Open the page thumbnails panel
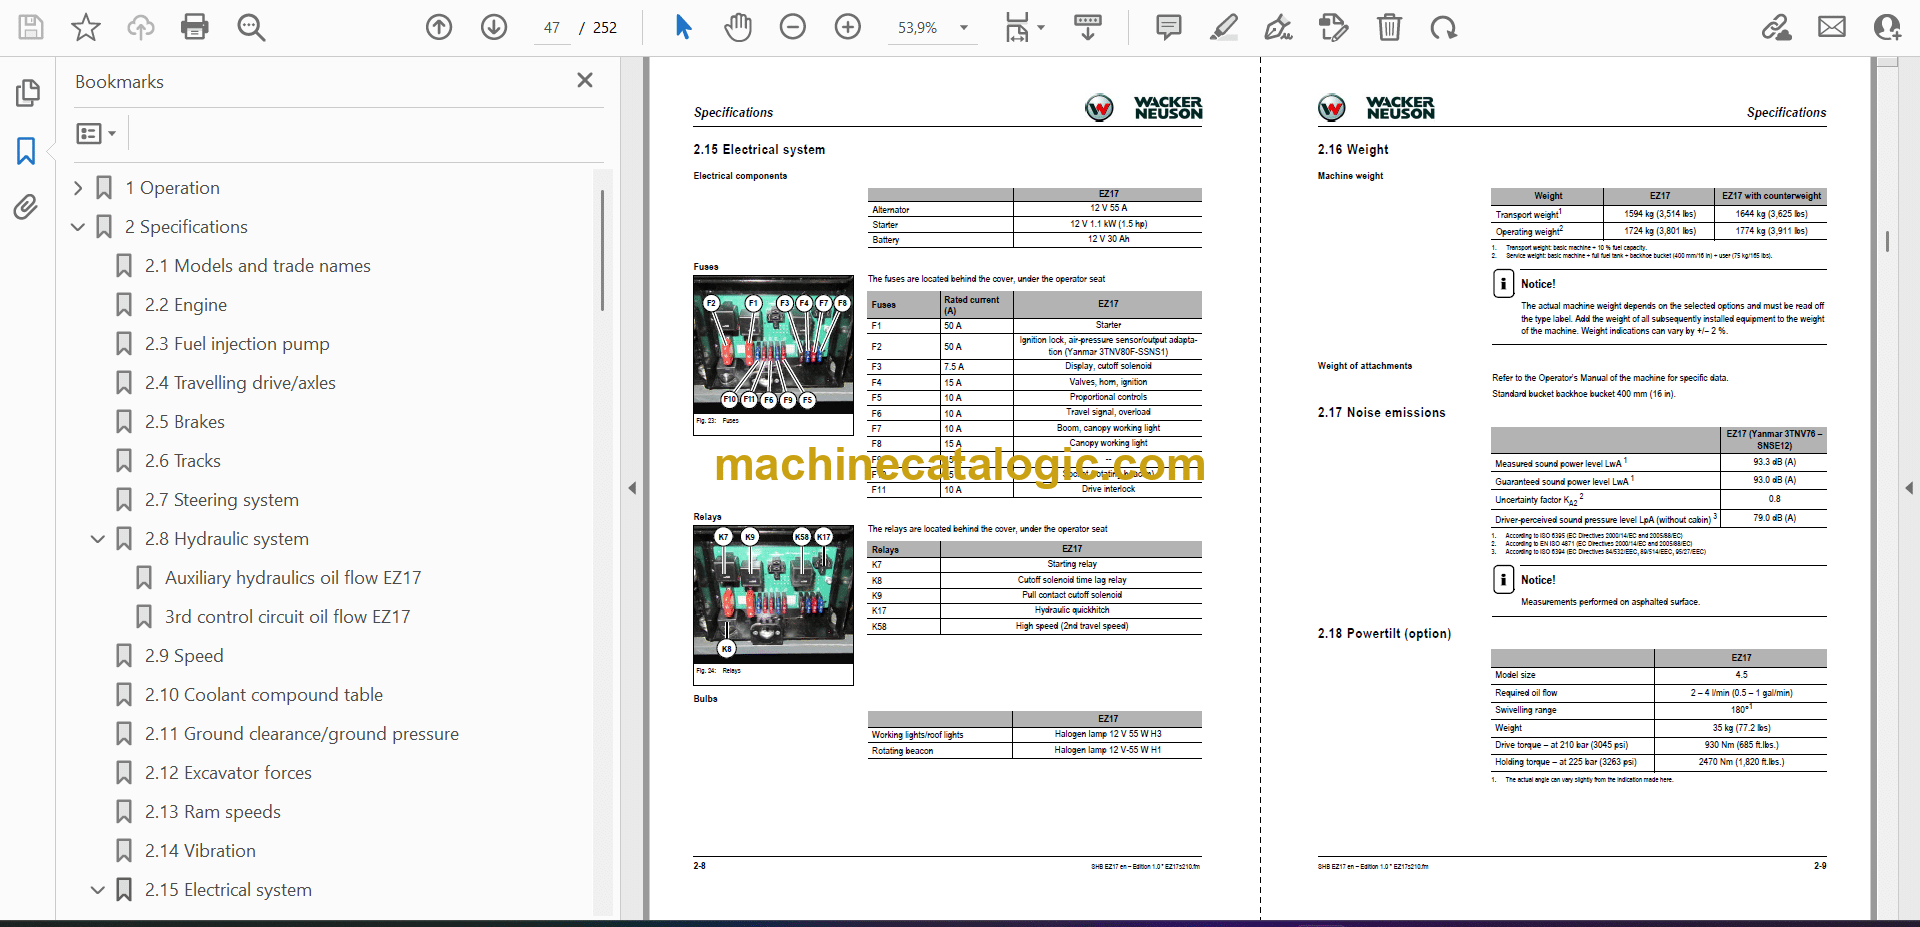Viewport: 1920px width, 927px height. tap(27, 93)
